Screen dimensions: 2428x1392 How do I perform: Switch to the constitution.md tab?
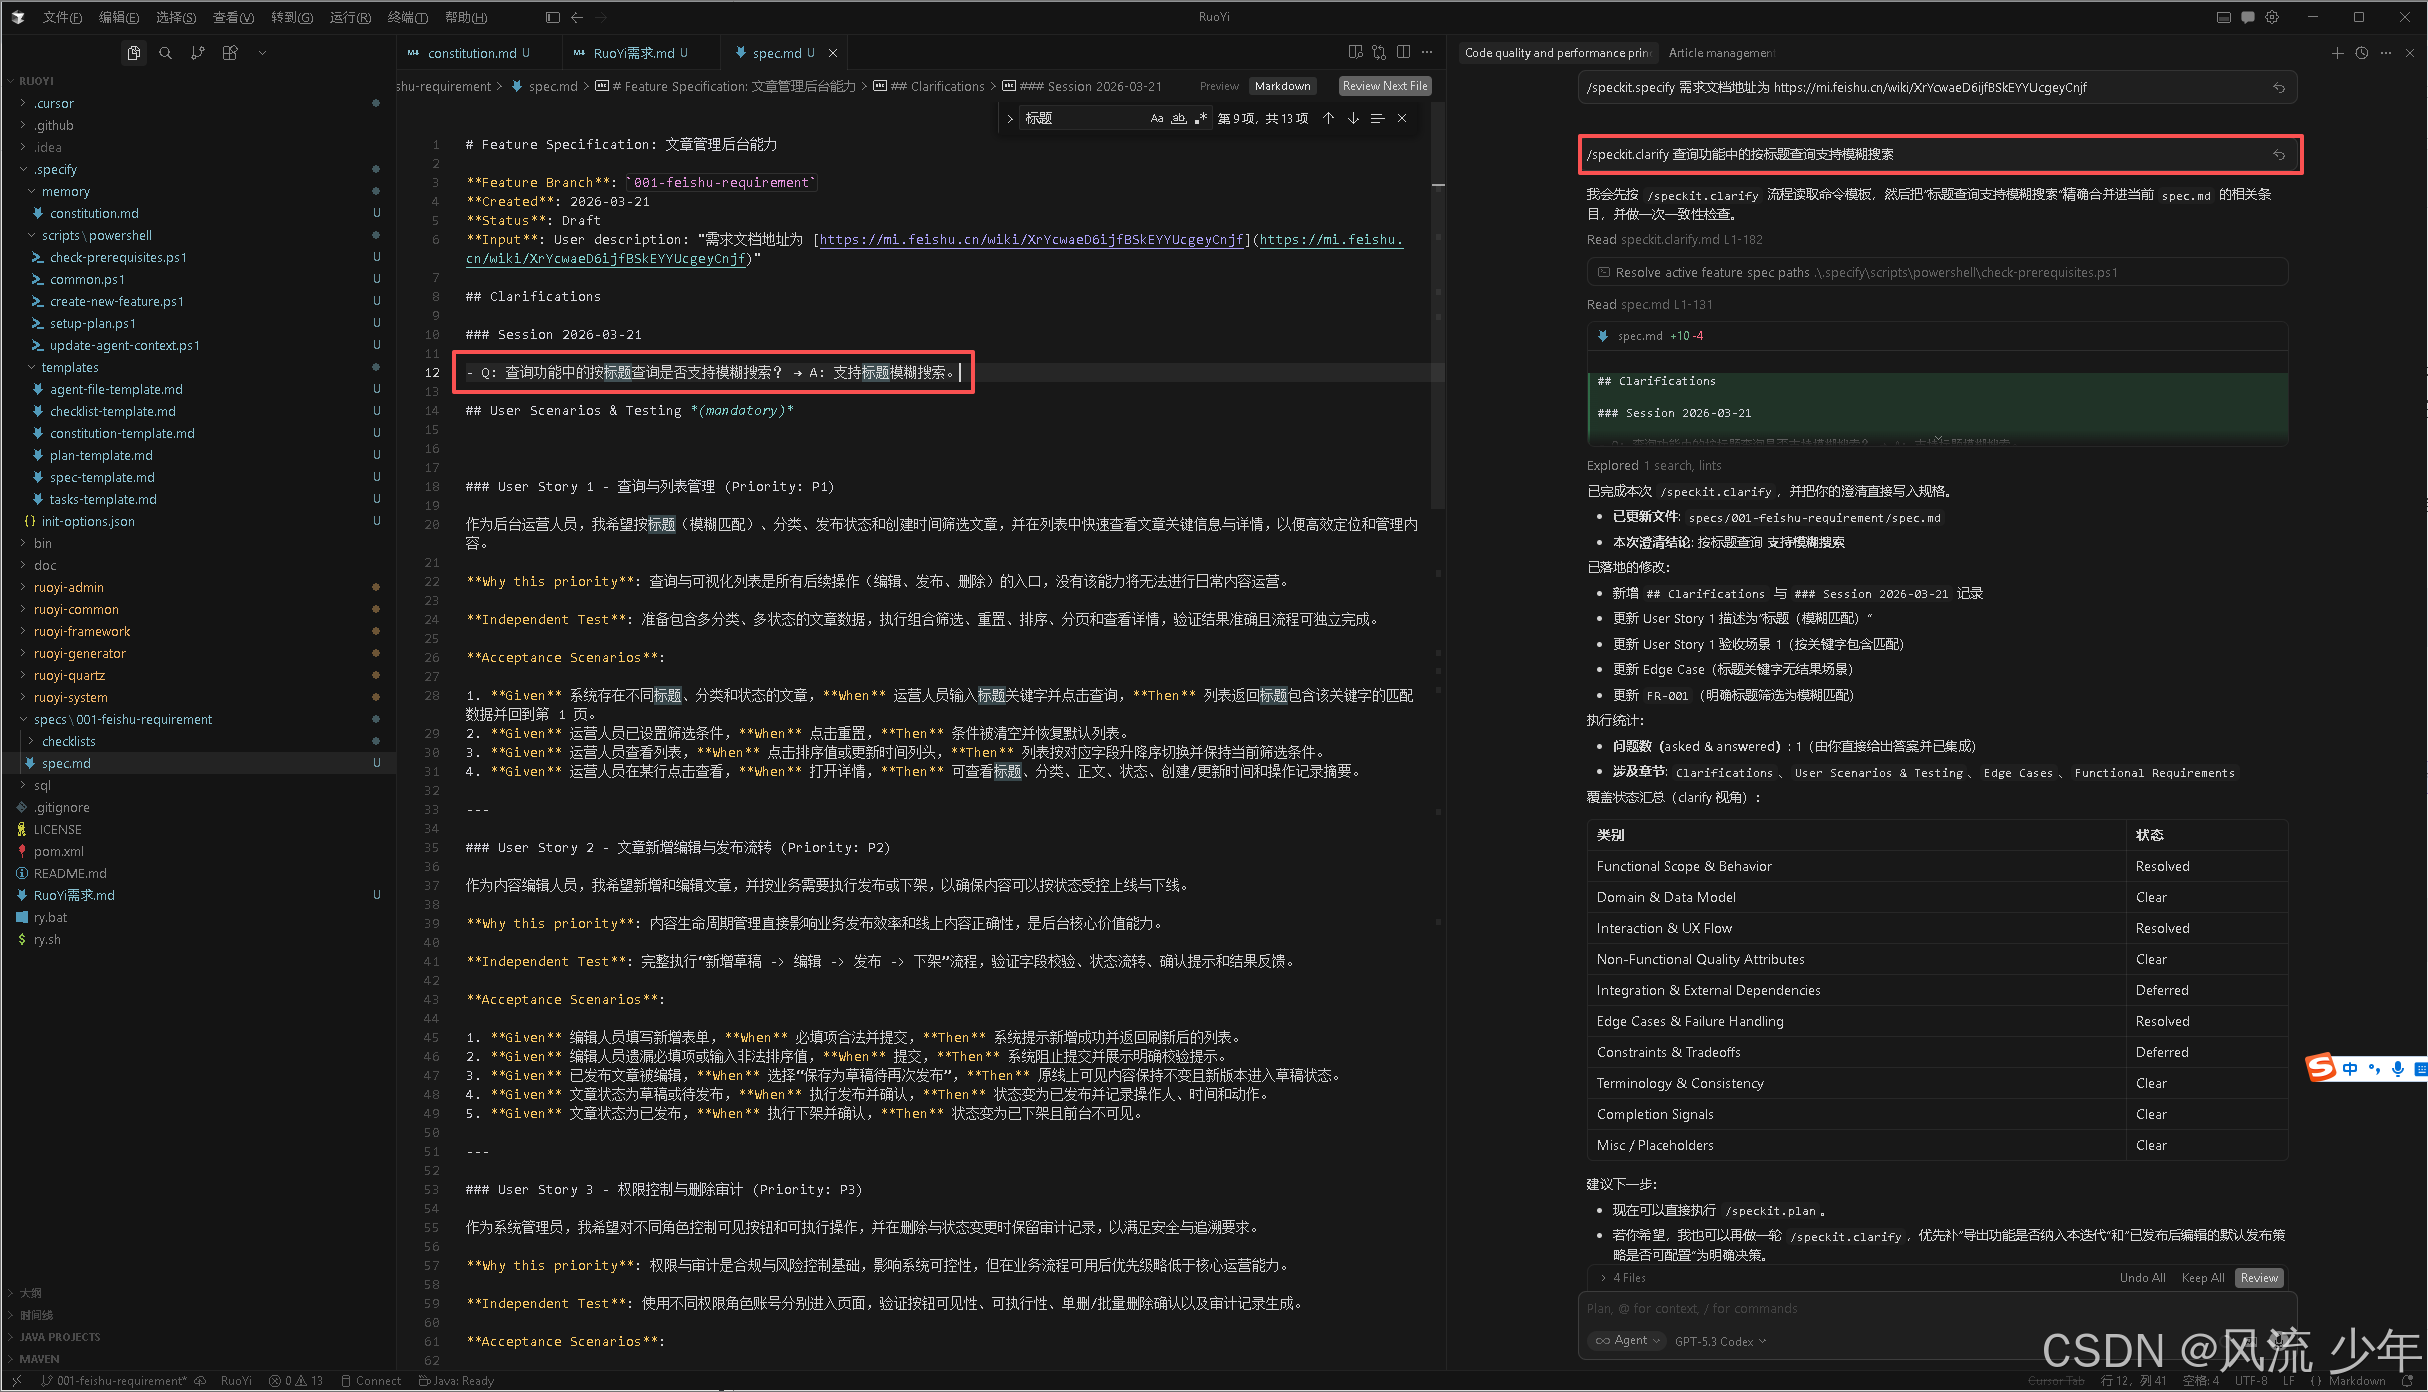coord(471,53)
